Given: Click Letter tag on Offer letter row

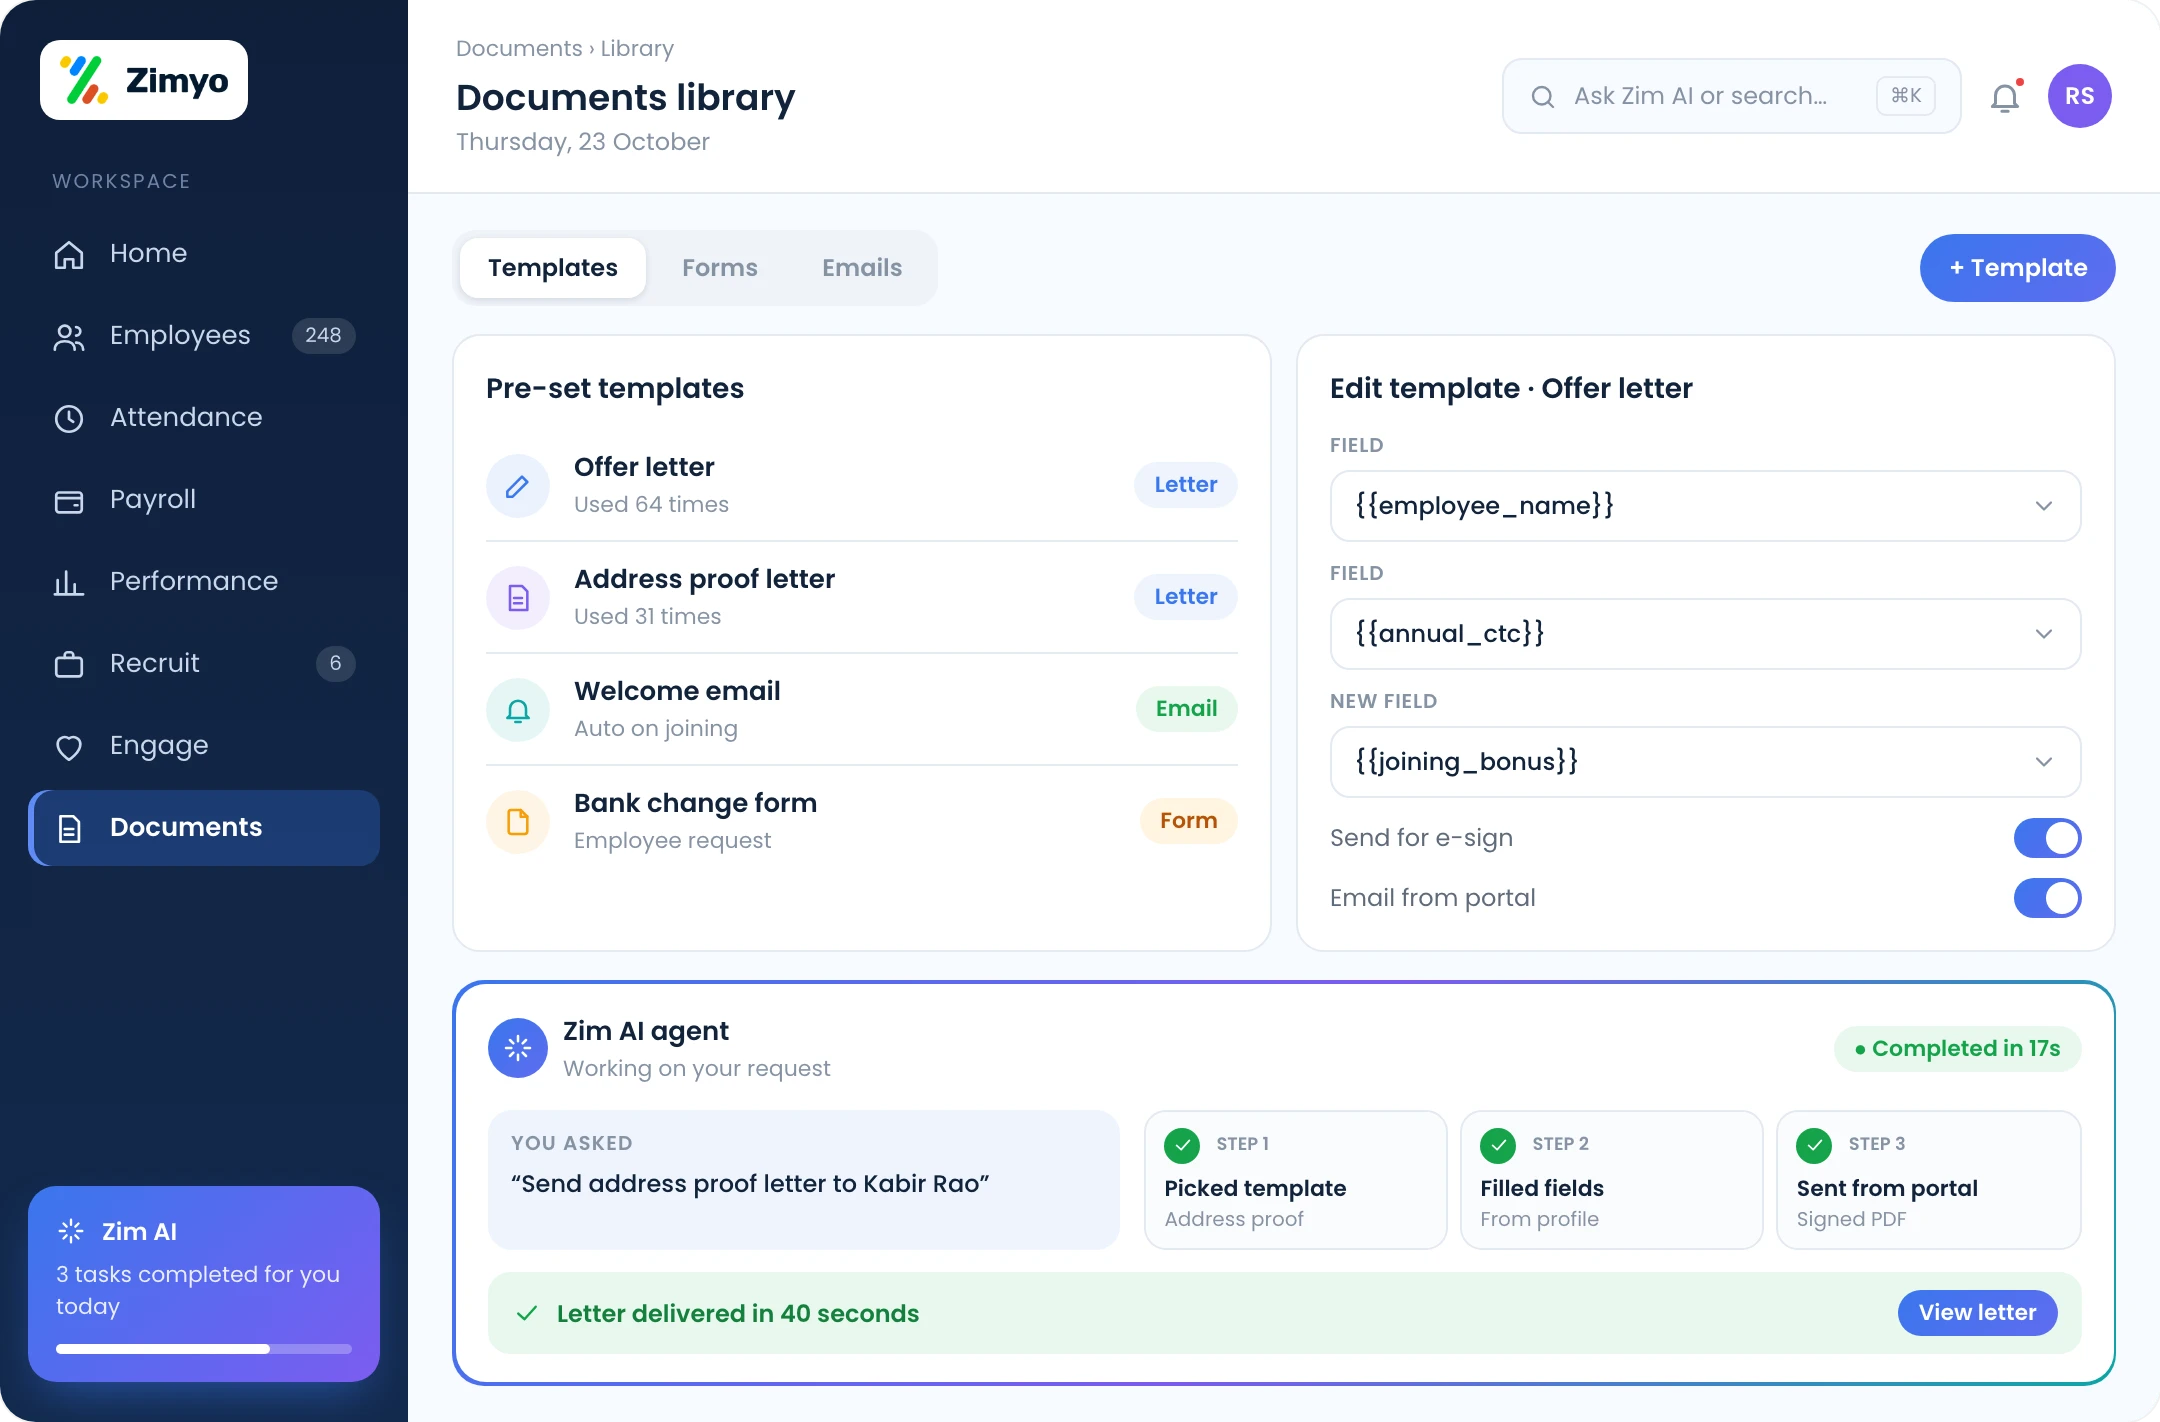Looking at the screenshot, I should 1186,485.
